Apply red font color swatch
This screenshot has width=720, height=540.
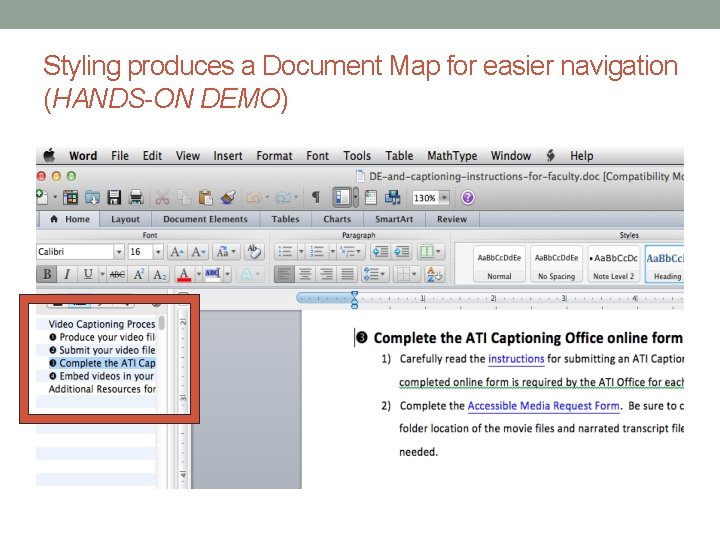(x=184, y=275)
